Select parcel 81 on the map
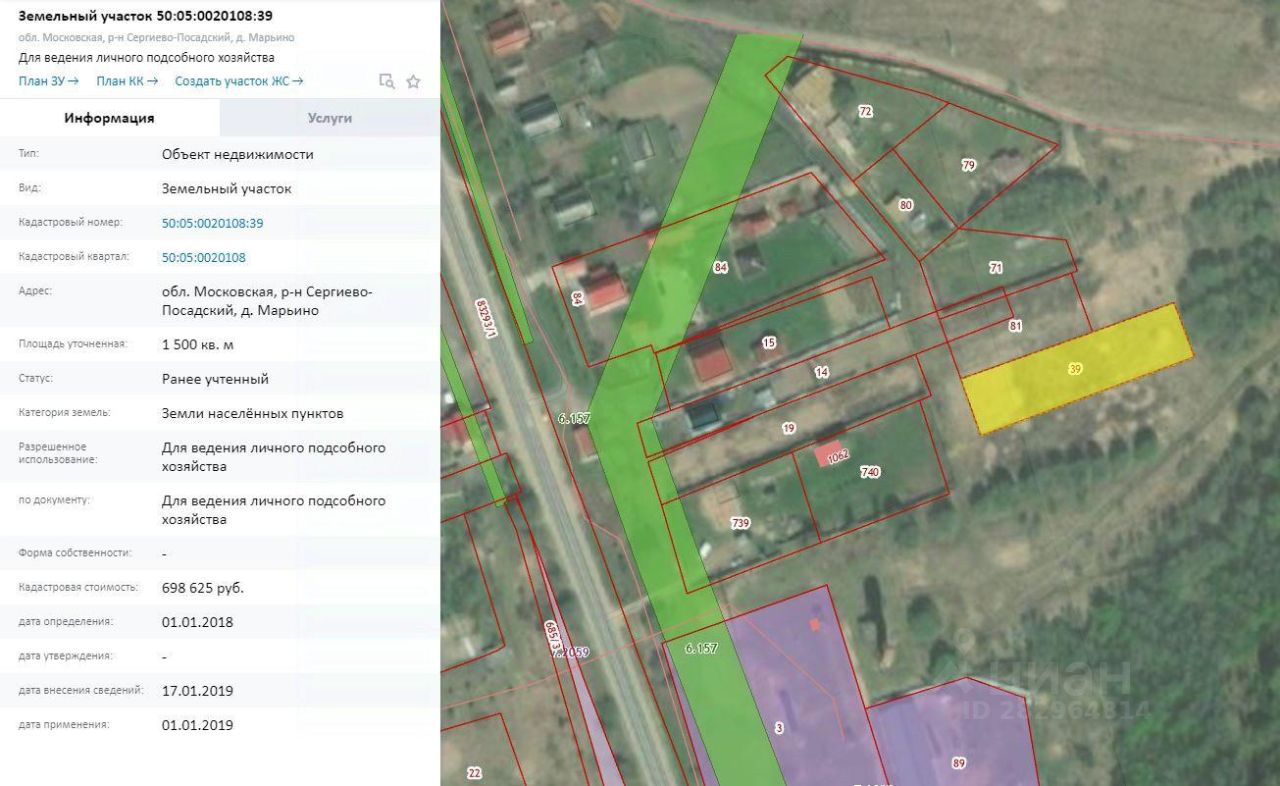This screenshot has width=1280, height=786. pyautogui.click(x=1016, y=326)
